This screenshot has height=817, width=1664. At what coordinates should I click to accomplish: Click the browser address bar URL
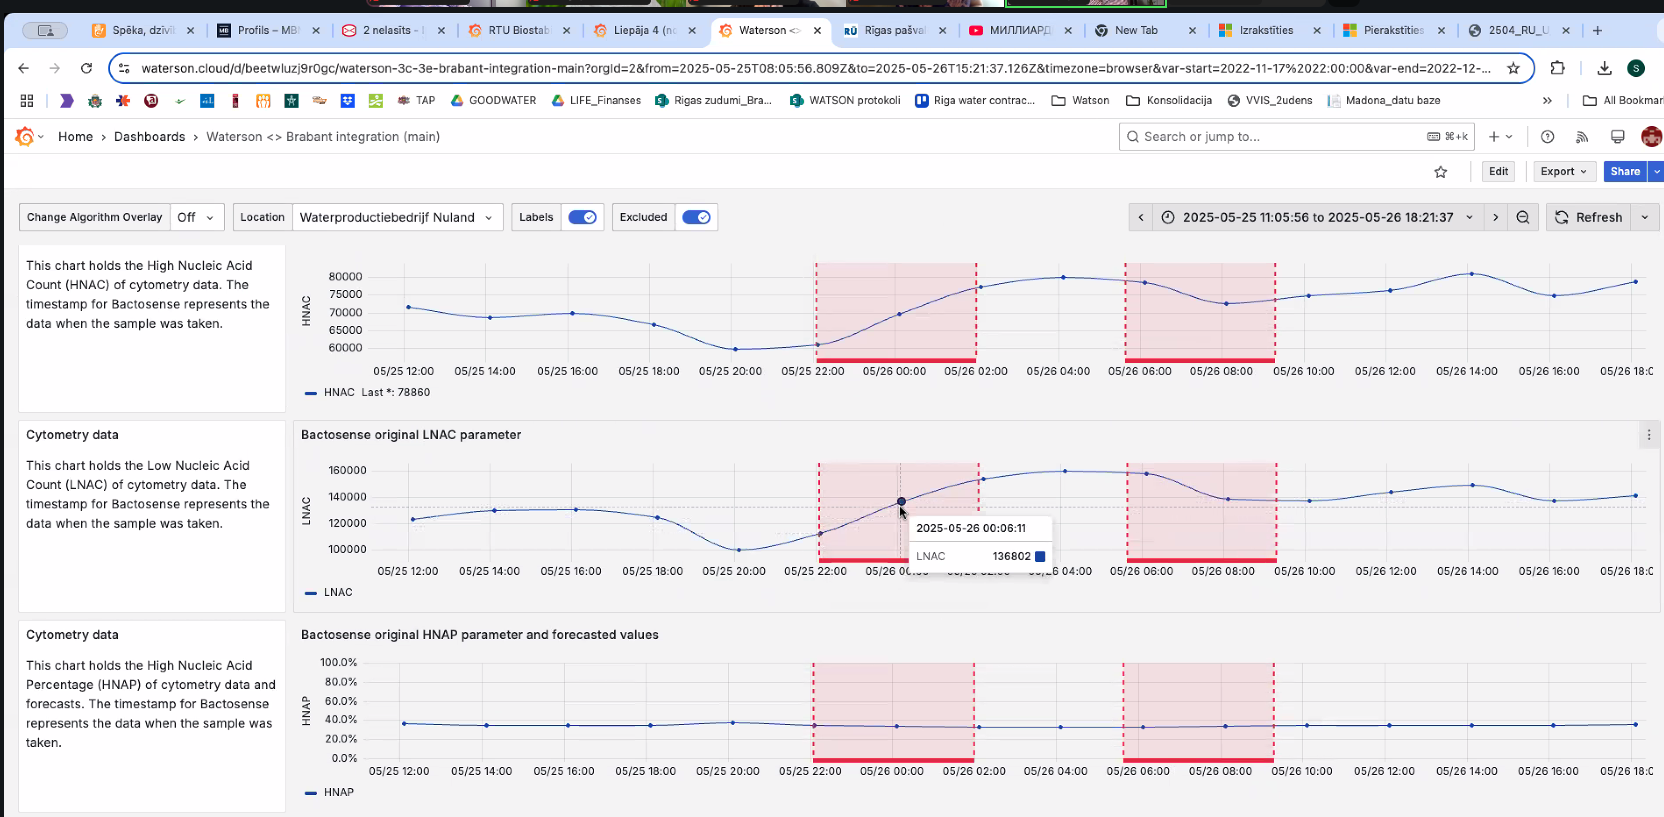pos(815,68)
